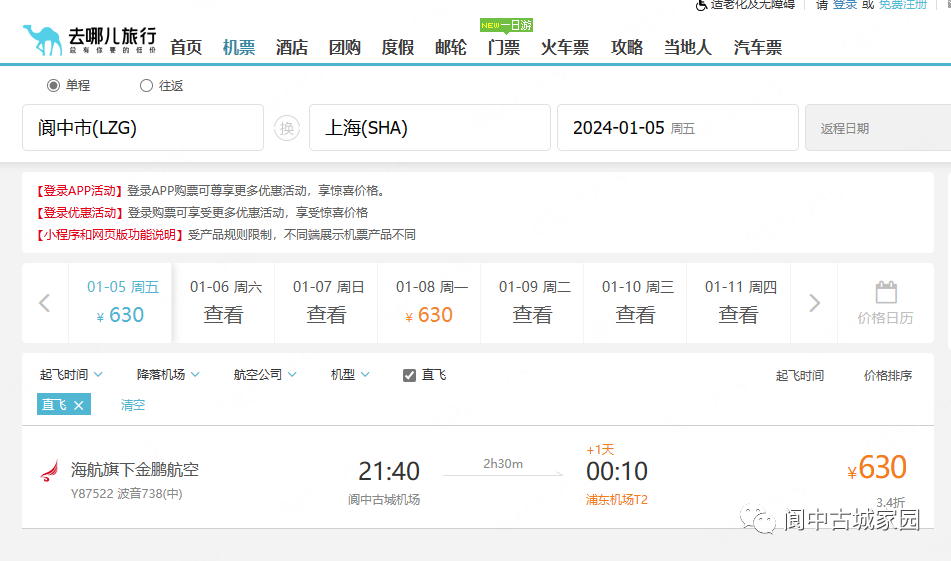
Task: Click the 【小程序和网页版功能说明】 notice
Action: click(110, 235)
